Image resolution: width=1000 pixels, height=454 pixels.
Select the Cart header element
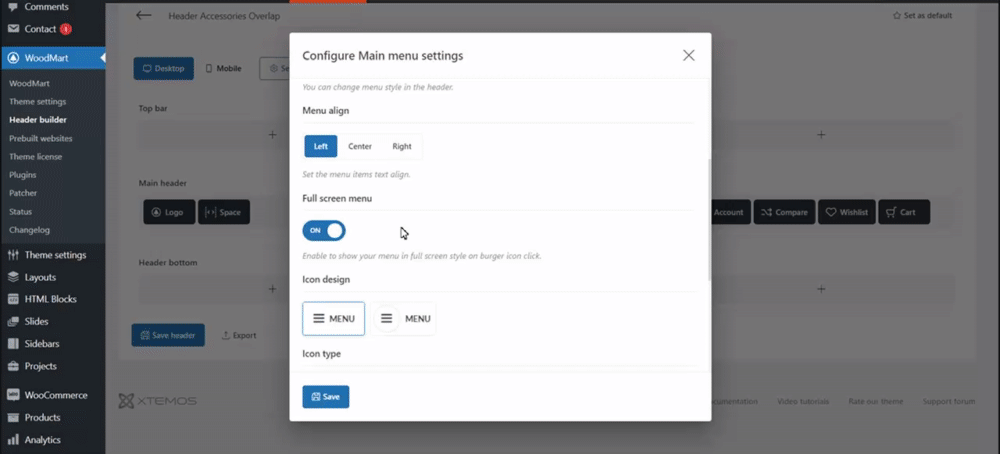pos(904,212)
